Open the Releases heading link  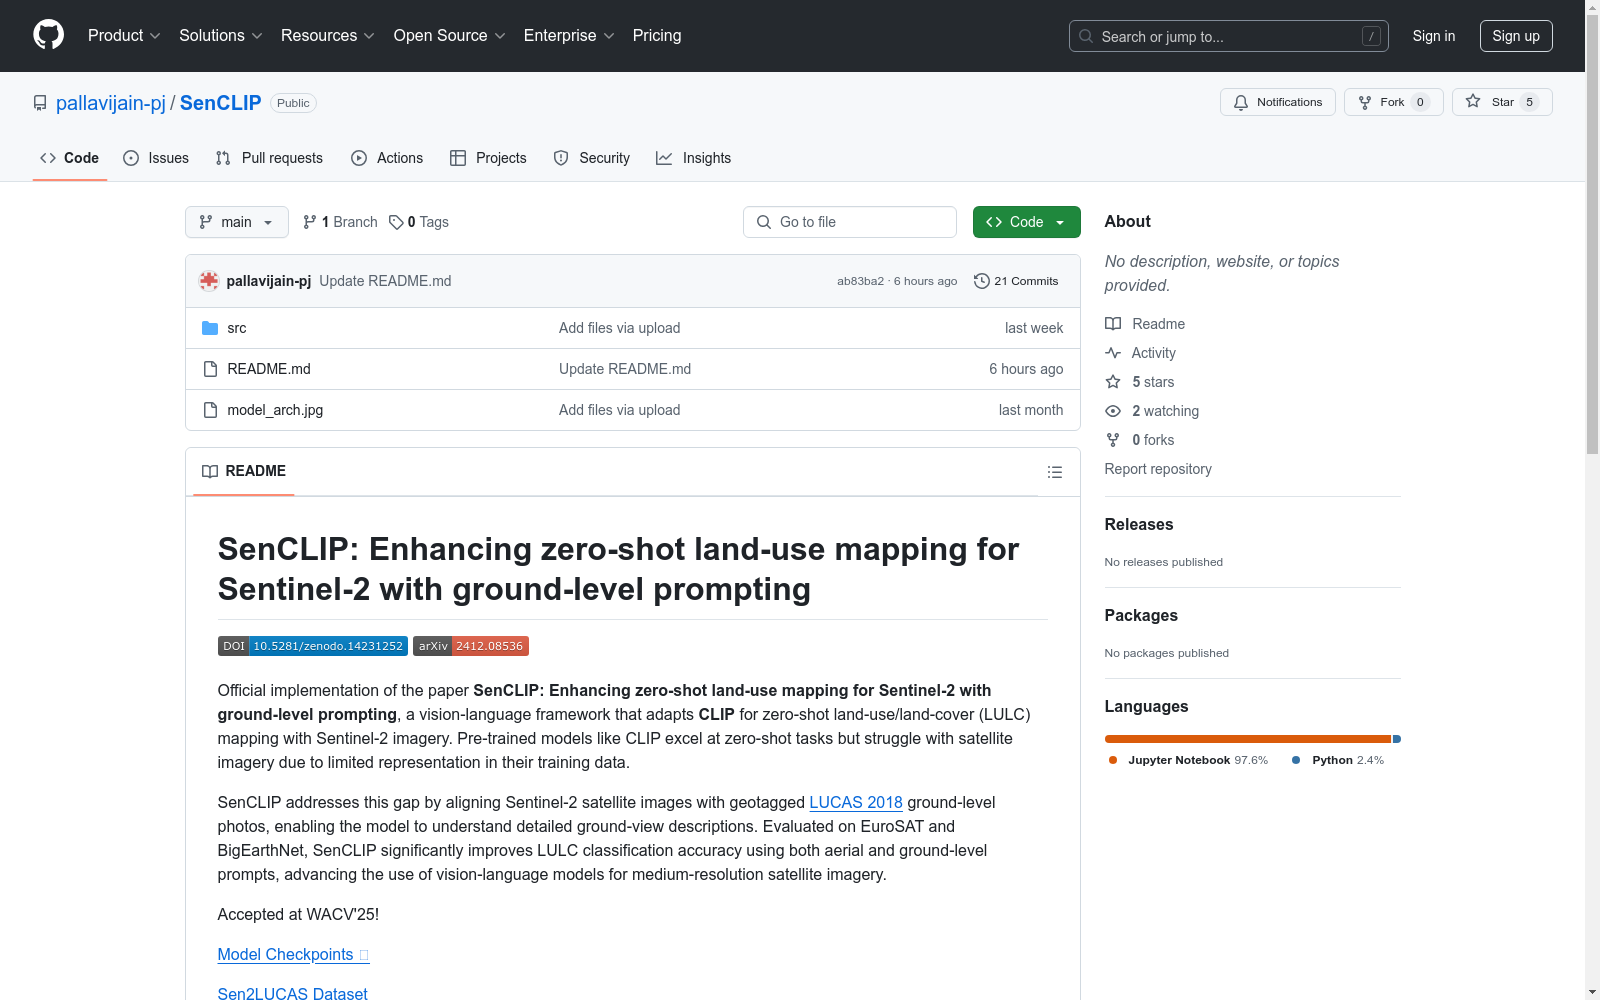click(x=1139, y=524)
